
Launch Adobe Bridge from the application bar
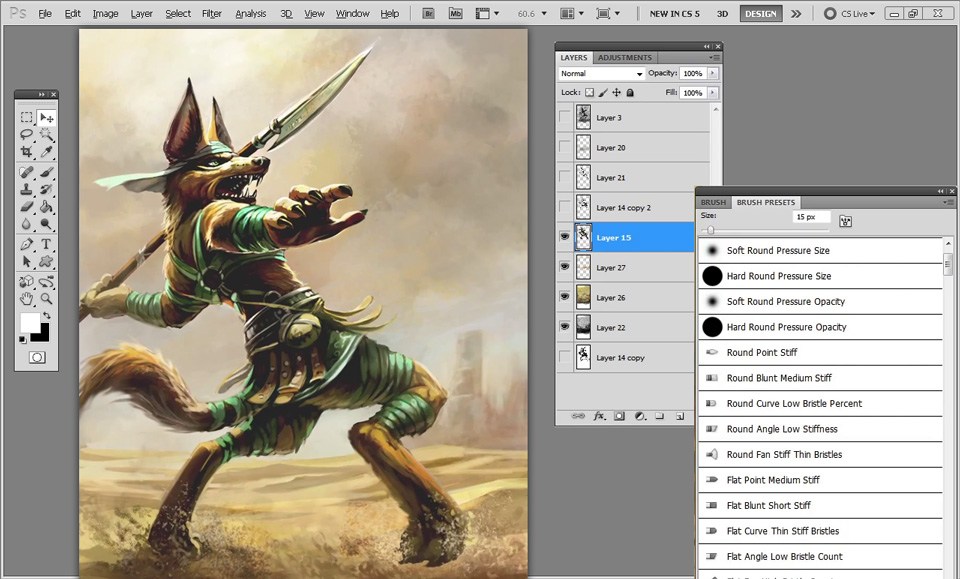428,13
